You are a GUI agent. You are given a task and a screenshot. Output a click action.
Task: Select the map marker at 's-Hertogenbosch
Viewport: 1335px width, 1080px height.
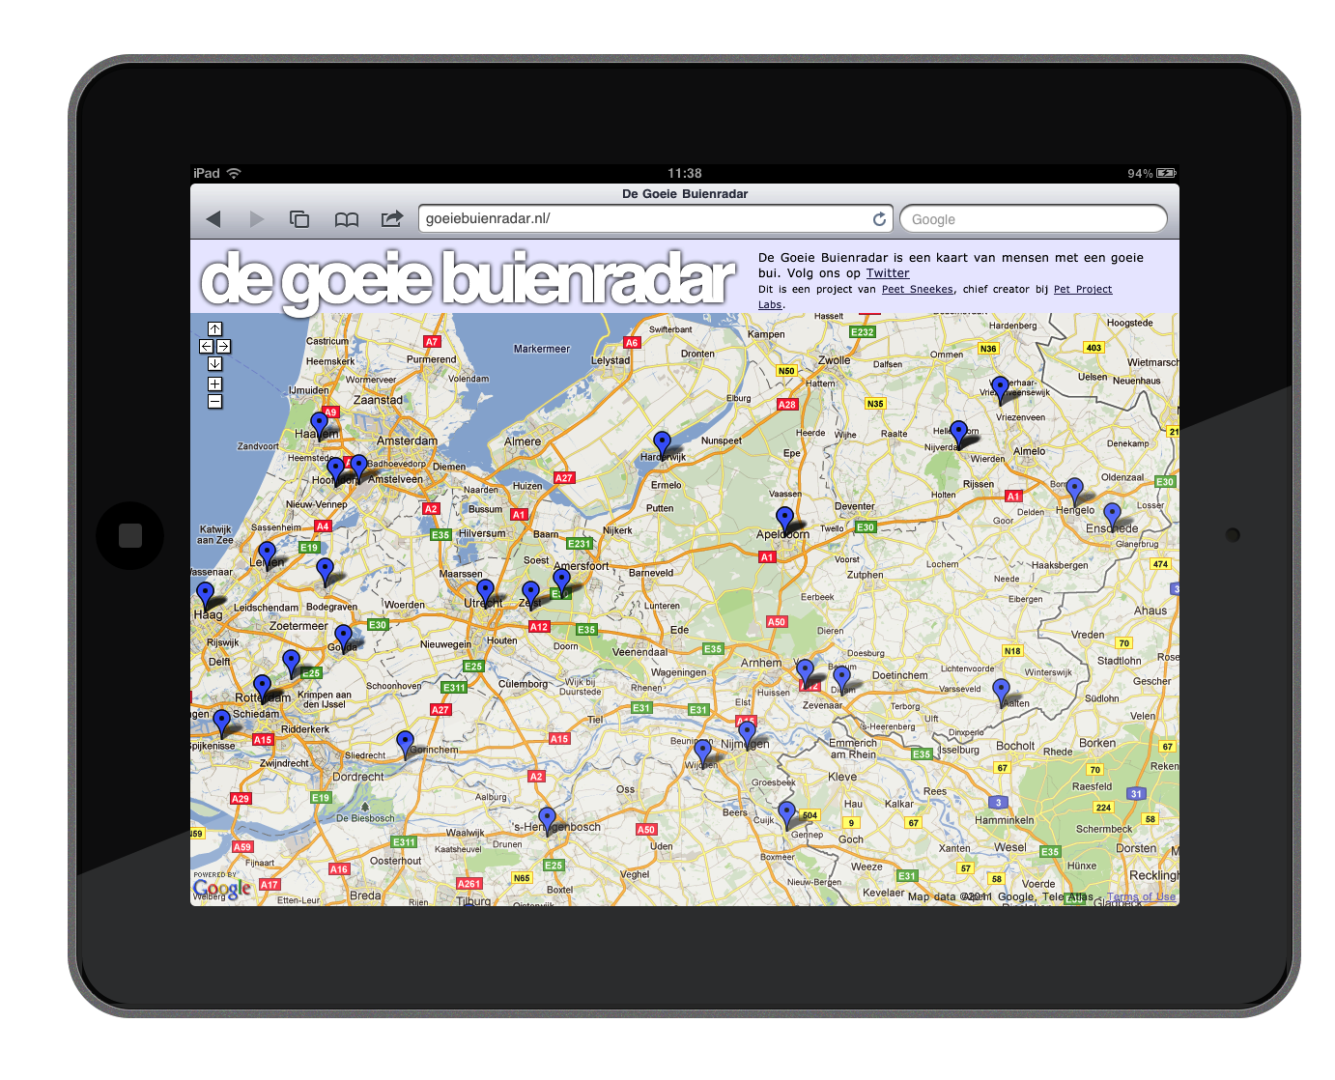click(x=547, y=820)
